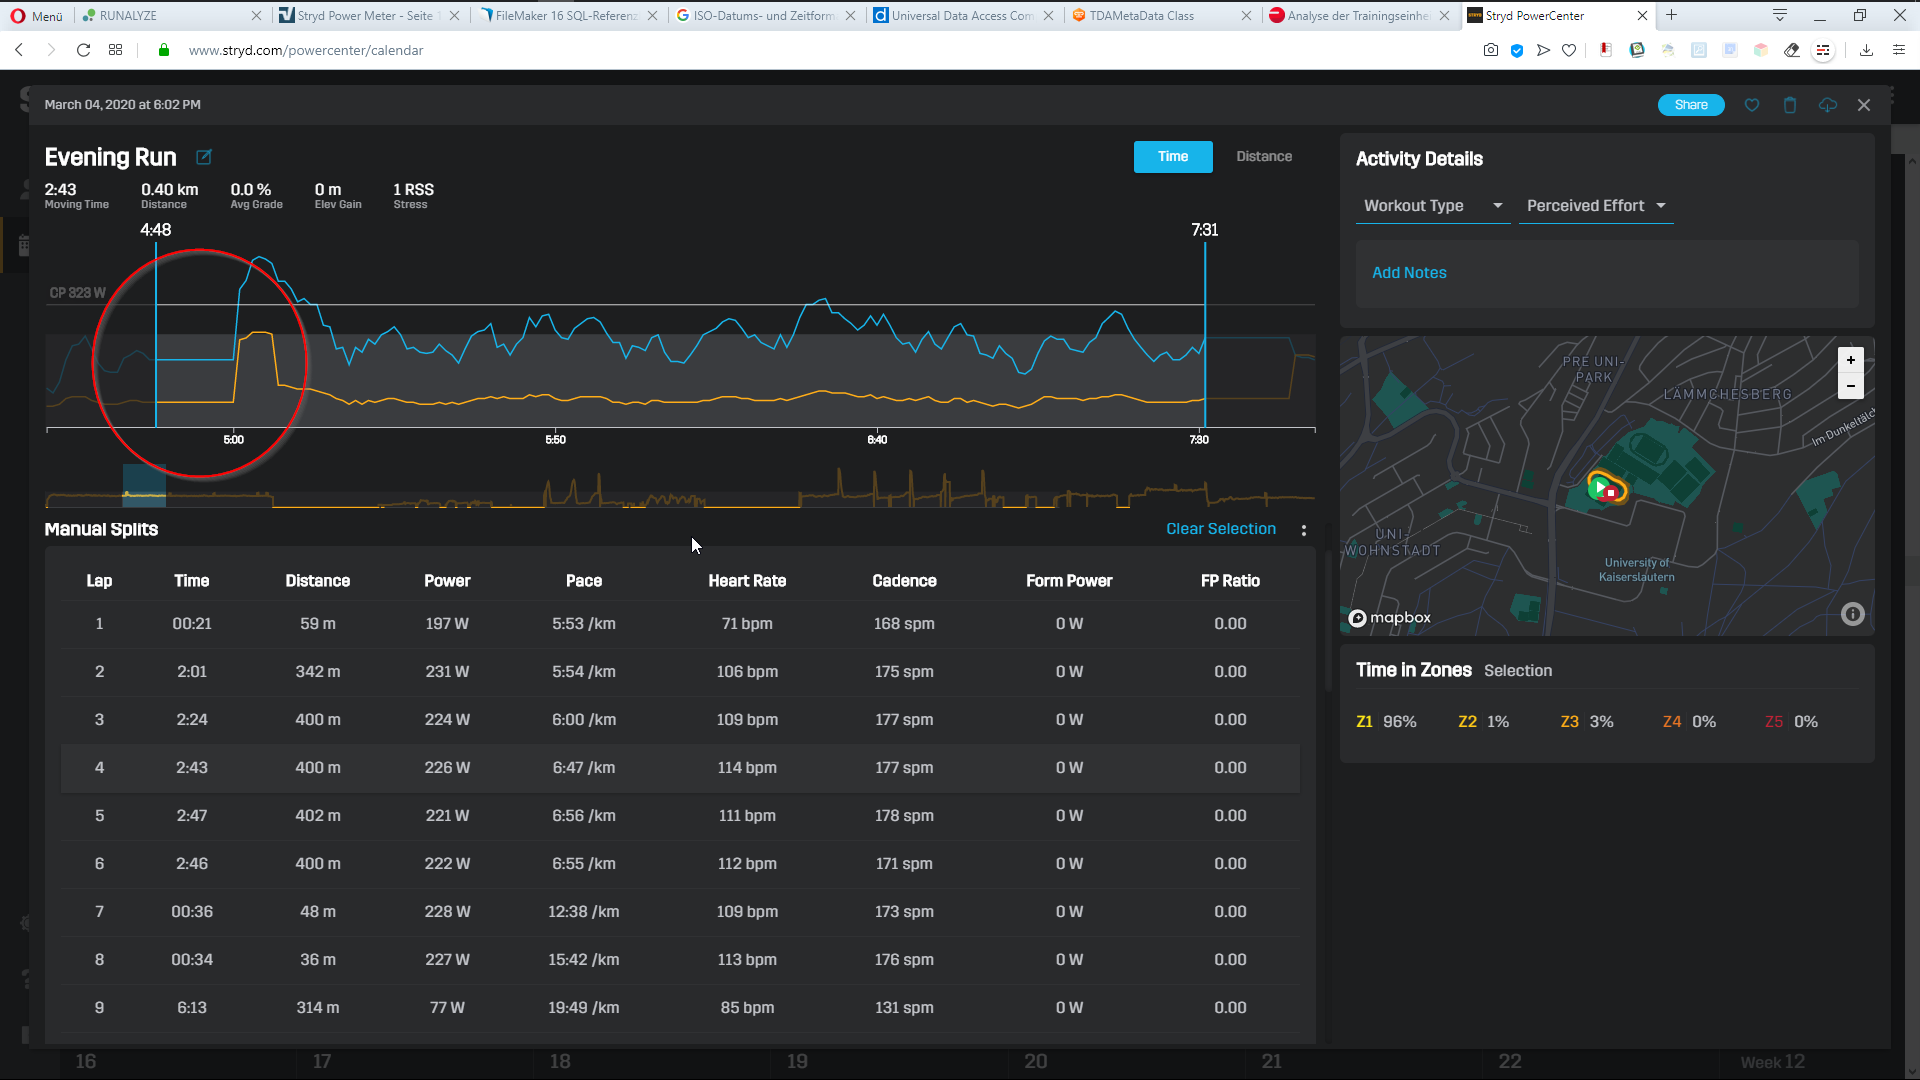Screen dimensions: 1920x1080
Task: Expand the Perceived Effort dropdown
Action: (1595, 206)
